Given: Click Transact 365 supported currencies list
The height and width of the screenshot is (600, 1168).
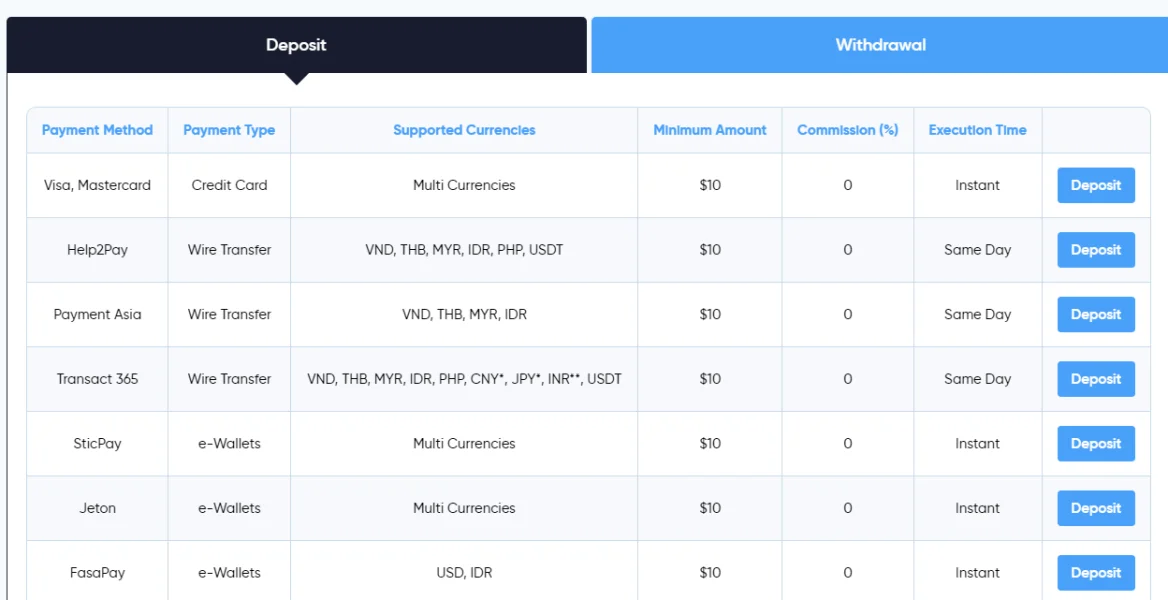Looking at the screenshot, I should click(x=464, y=379).
